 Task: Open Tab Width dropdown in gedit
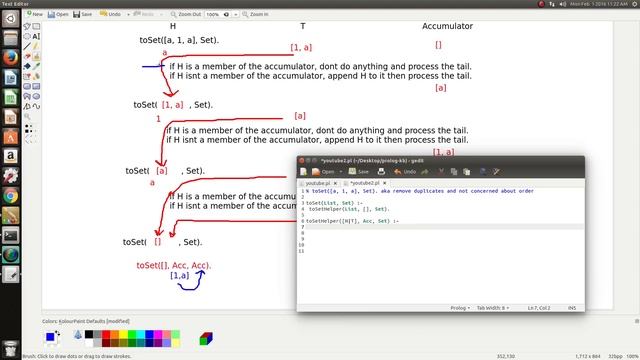point(493,308)
